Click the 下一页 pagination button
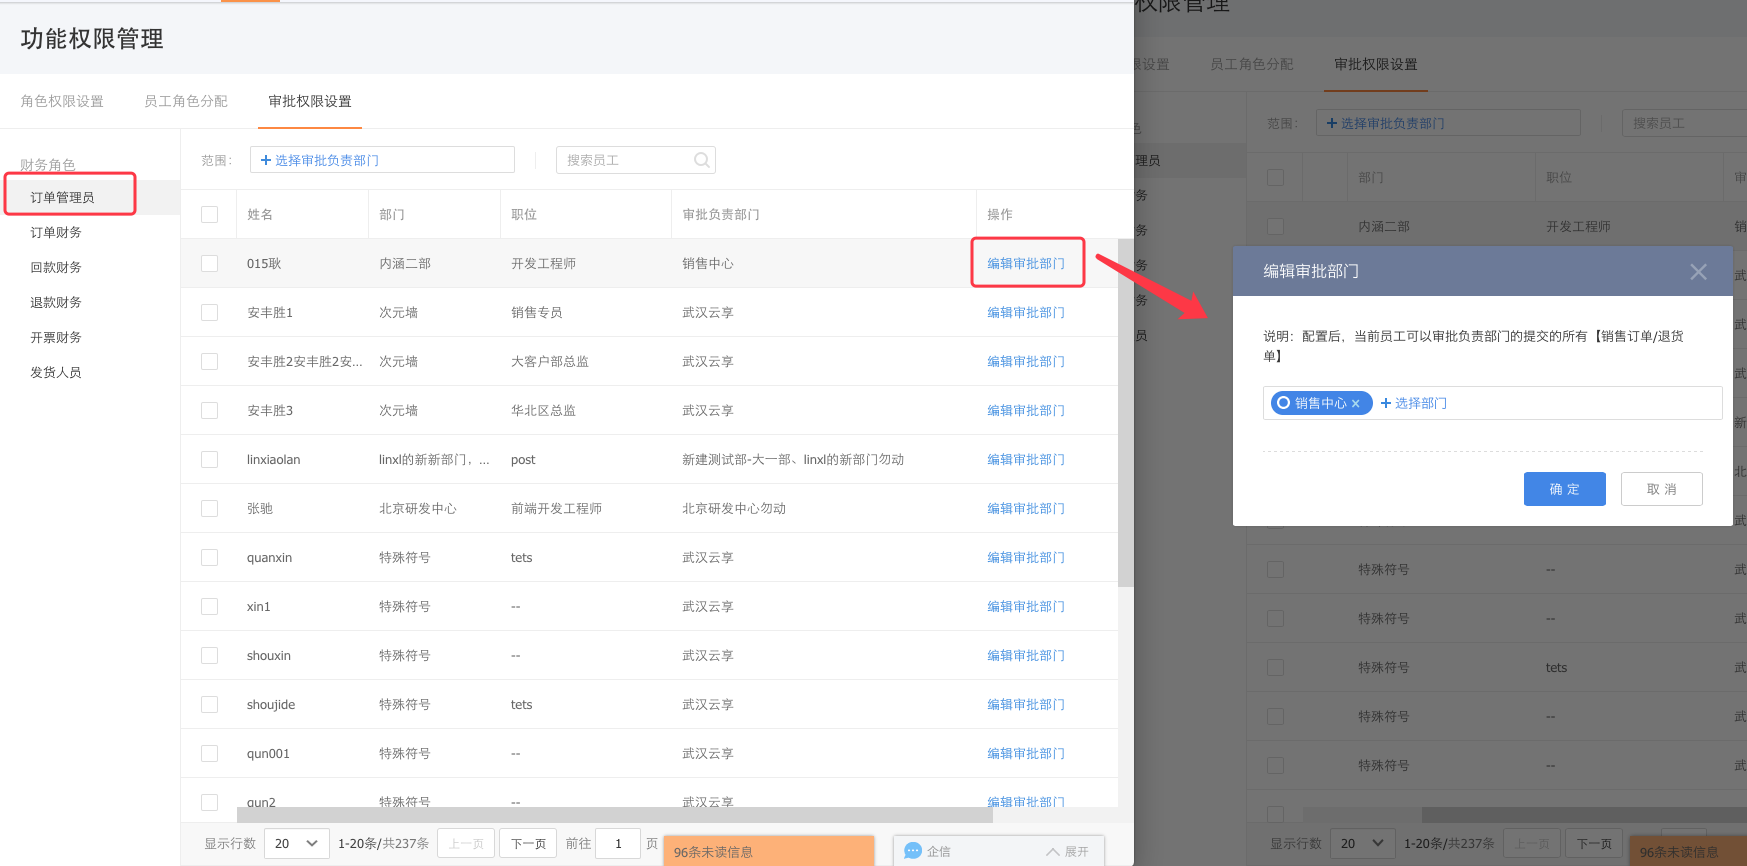Screen dimensions: 1747x866 click(x=528, y=843)
